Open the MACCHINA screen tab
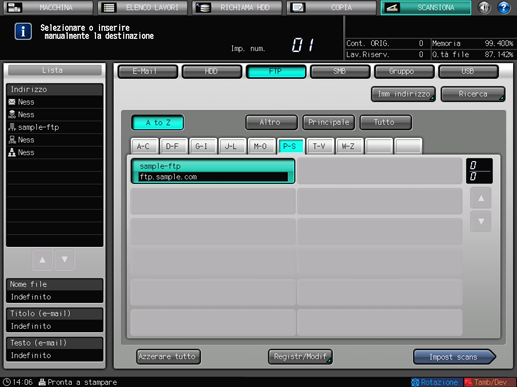This screenshot has width=517, height=387. tap(48, 7)
